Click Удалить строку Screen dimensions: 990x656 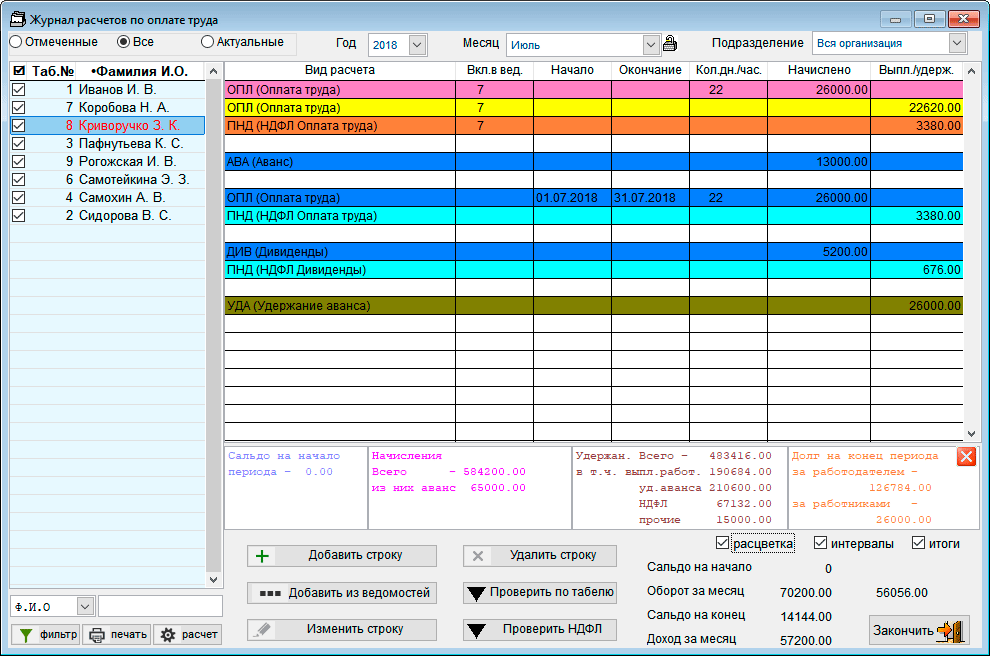pyautogui.click(x=540, y=556)
